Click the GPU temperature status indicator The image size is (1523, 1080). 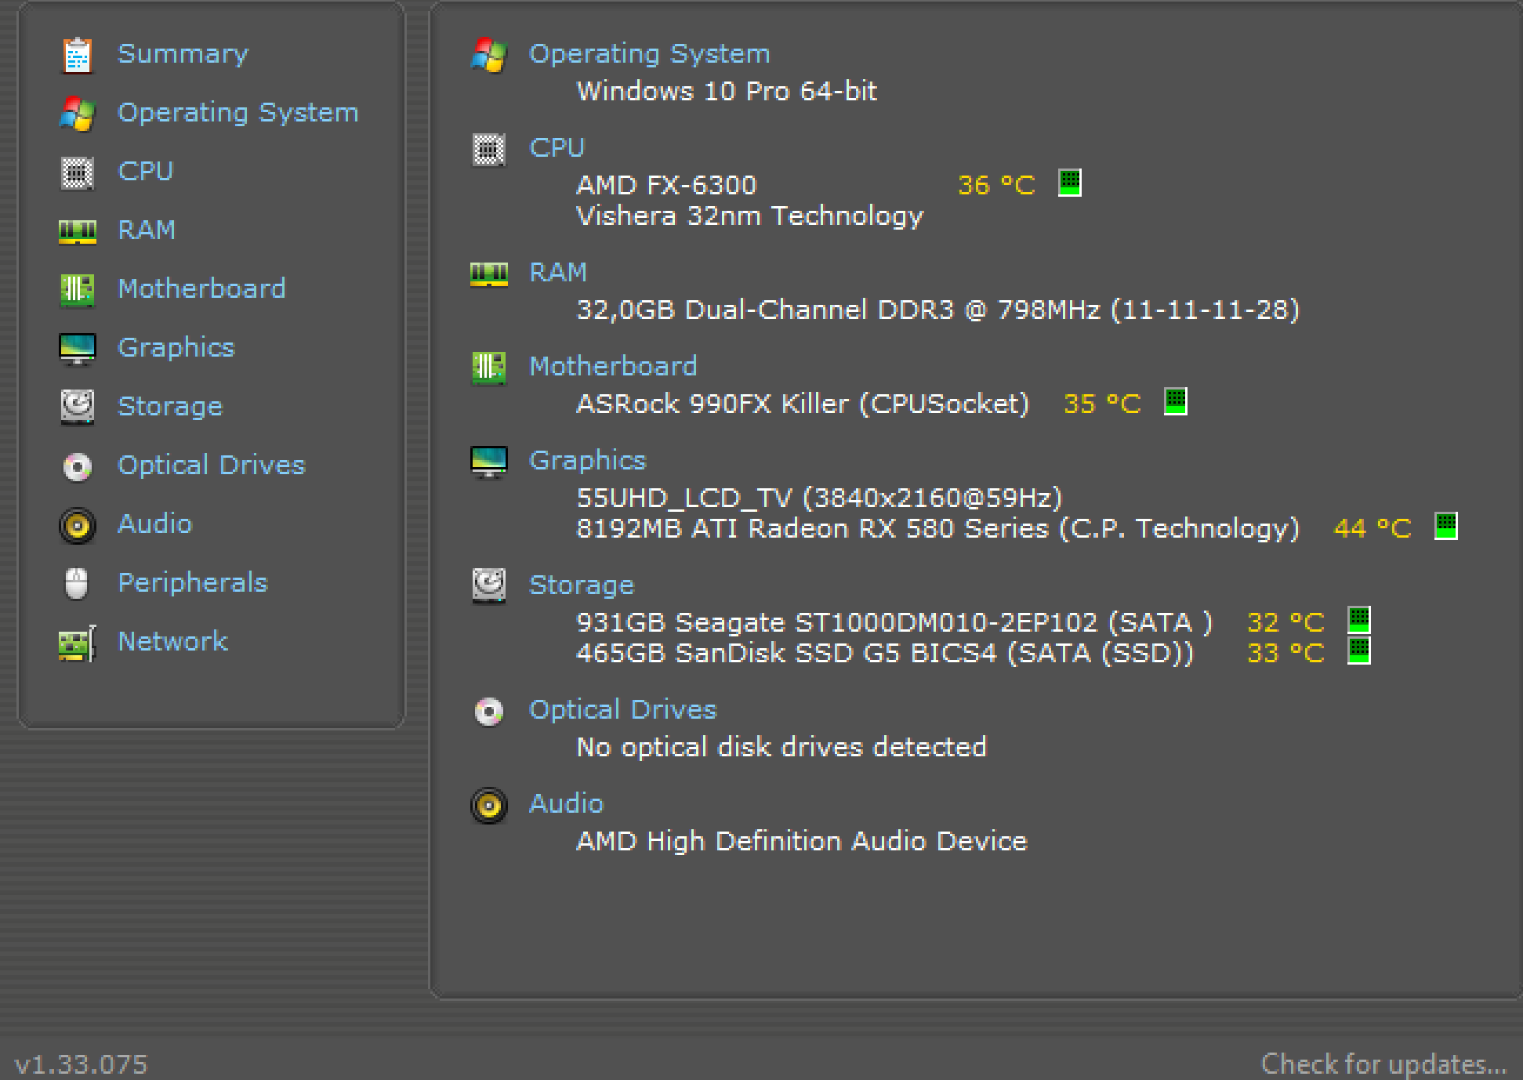[1446, 526]
